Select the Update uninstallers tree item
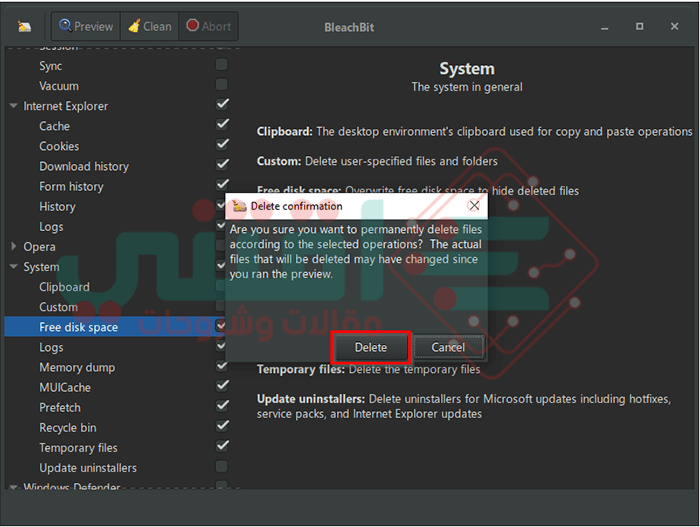This screenshot has height=527, width=700. tap(88, 468)
